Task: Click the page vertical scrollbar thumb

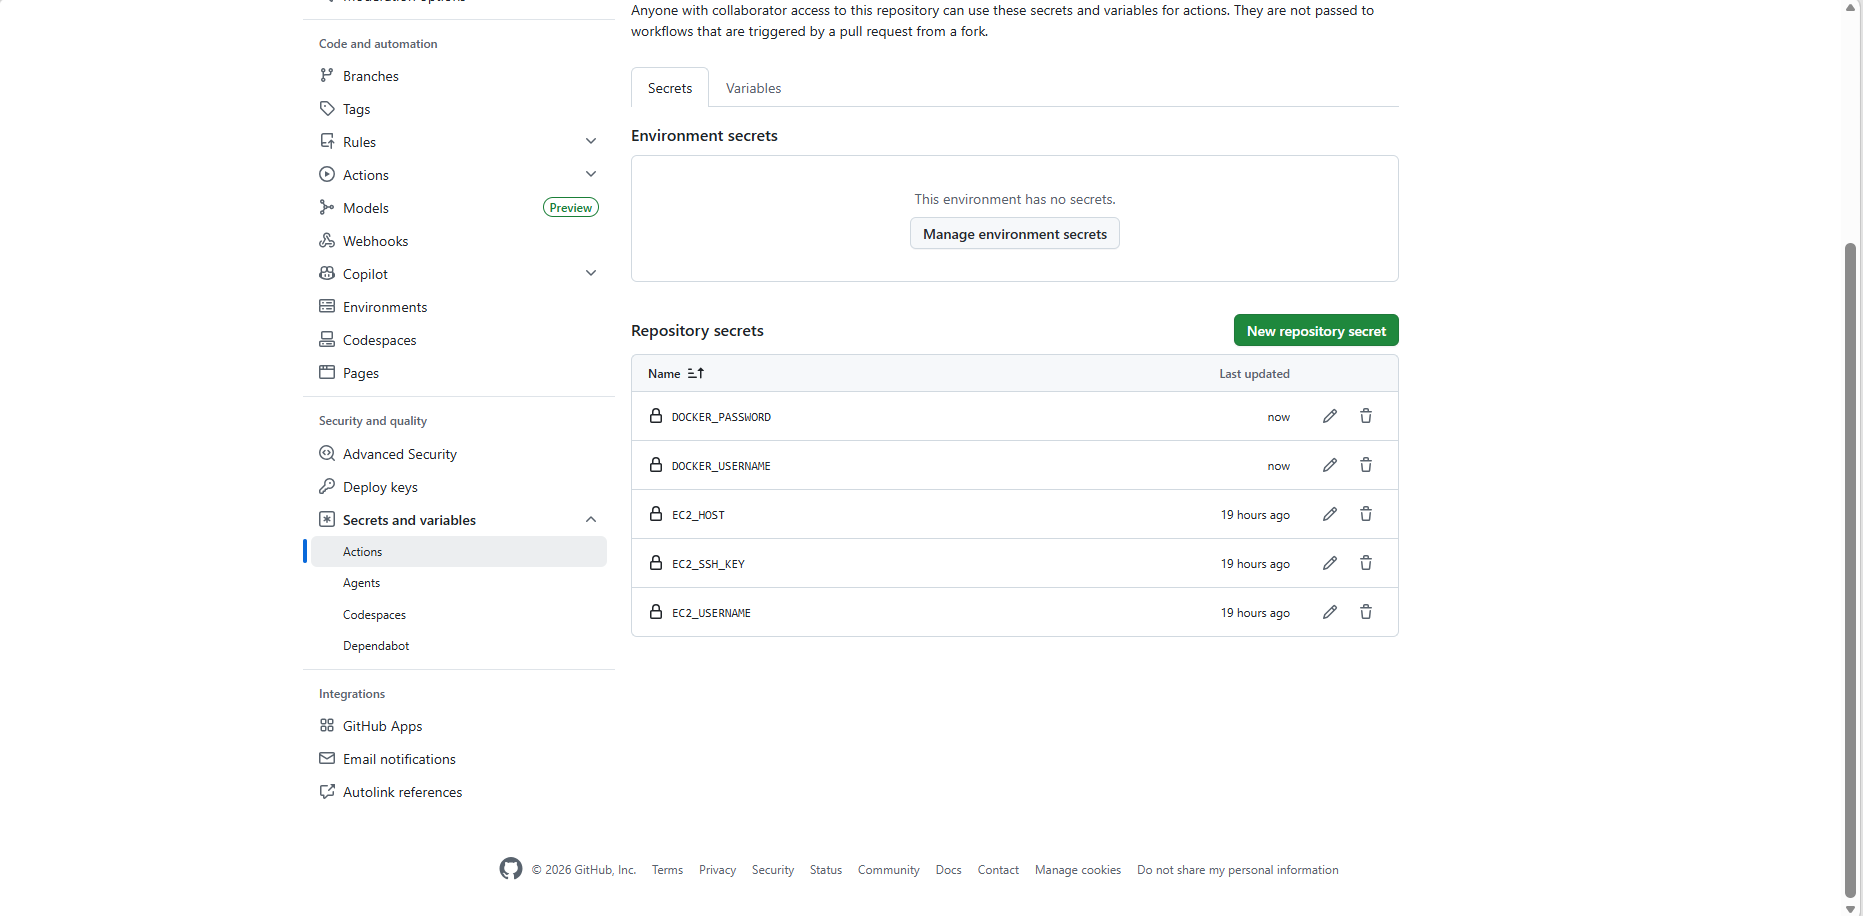Action: 1850,570
